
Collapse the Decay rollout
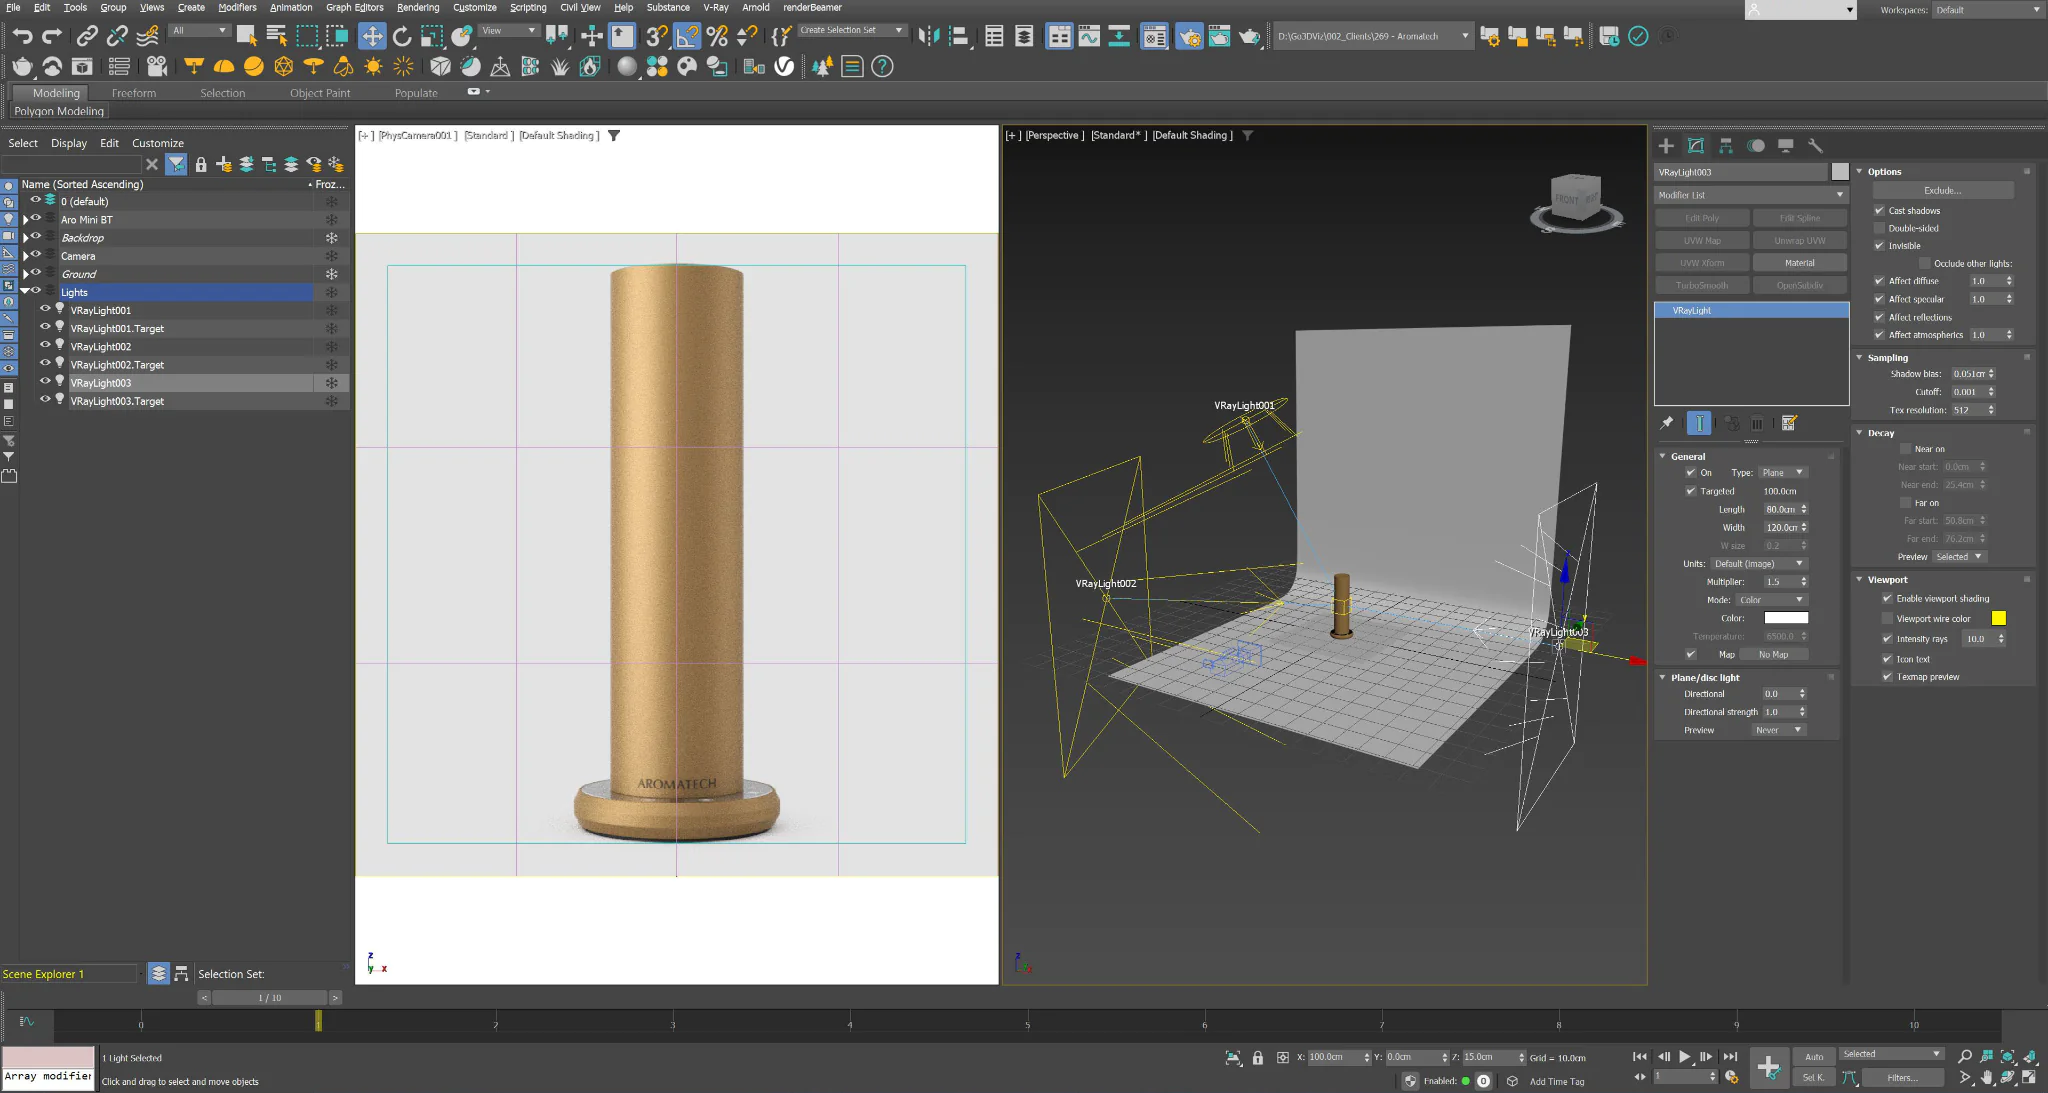[1860, 433]
